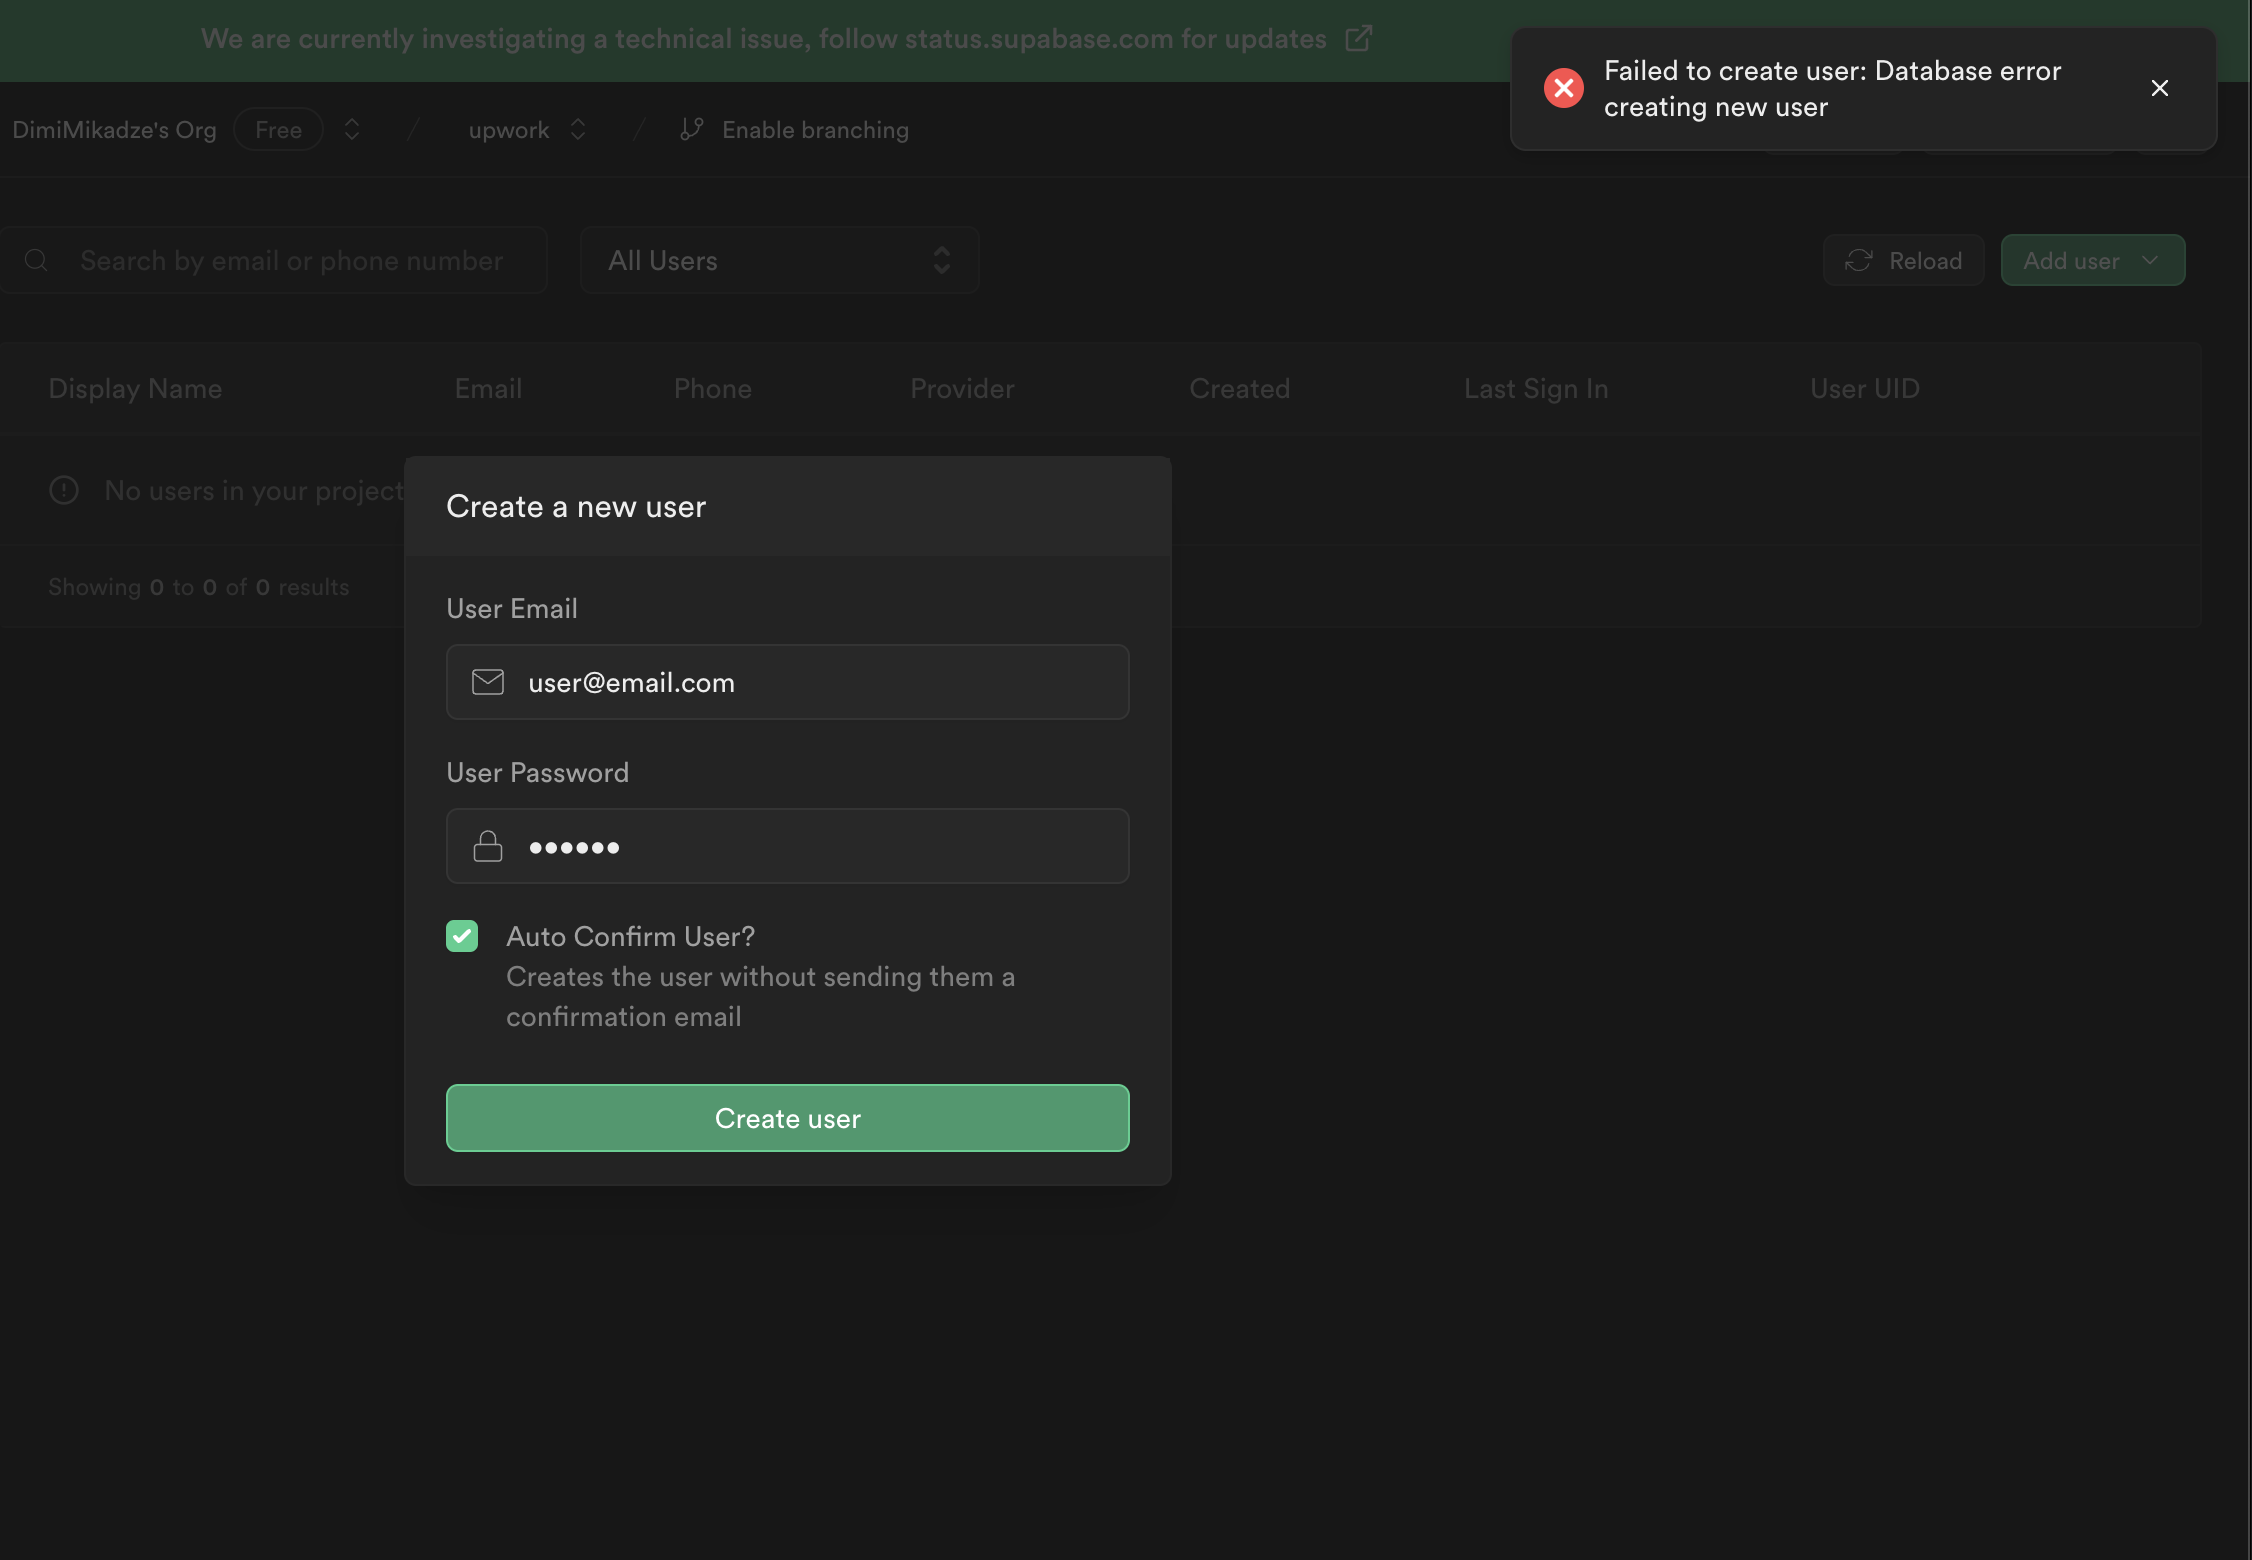This screenshot has width=2252, height=1560.
Task: Click the Free plan badge
Action: tap(278, 130)
